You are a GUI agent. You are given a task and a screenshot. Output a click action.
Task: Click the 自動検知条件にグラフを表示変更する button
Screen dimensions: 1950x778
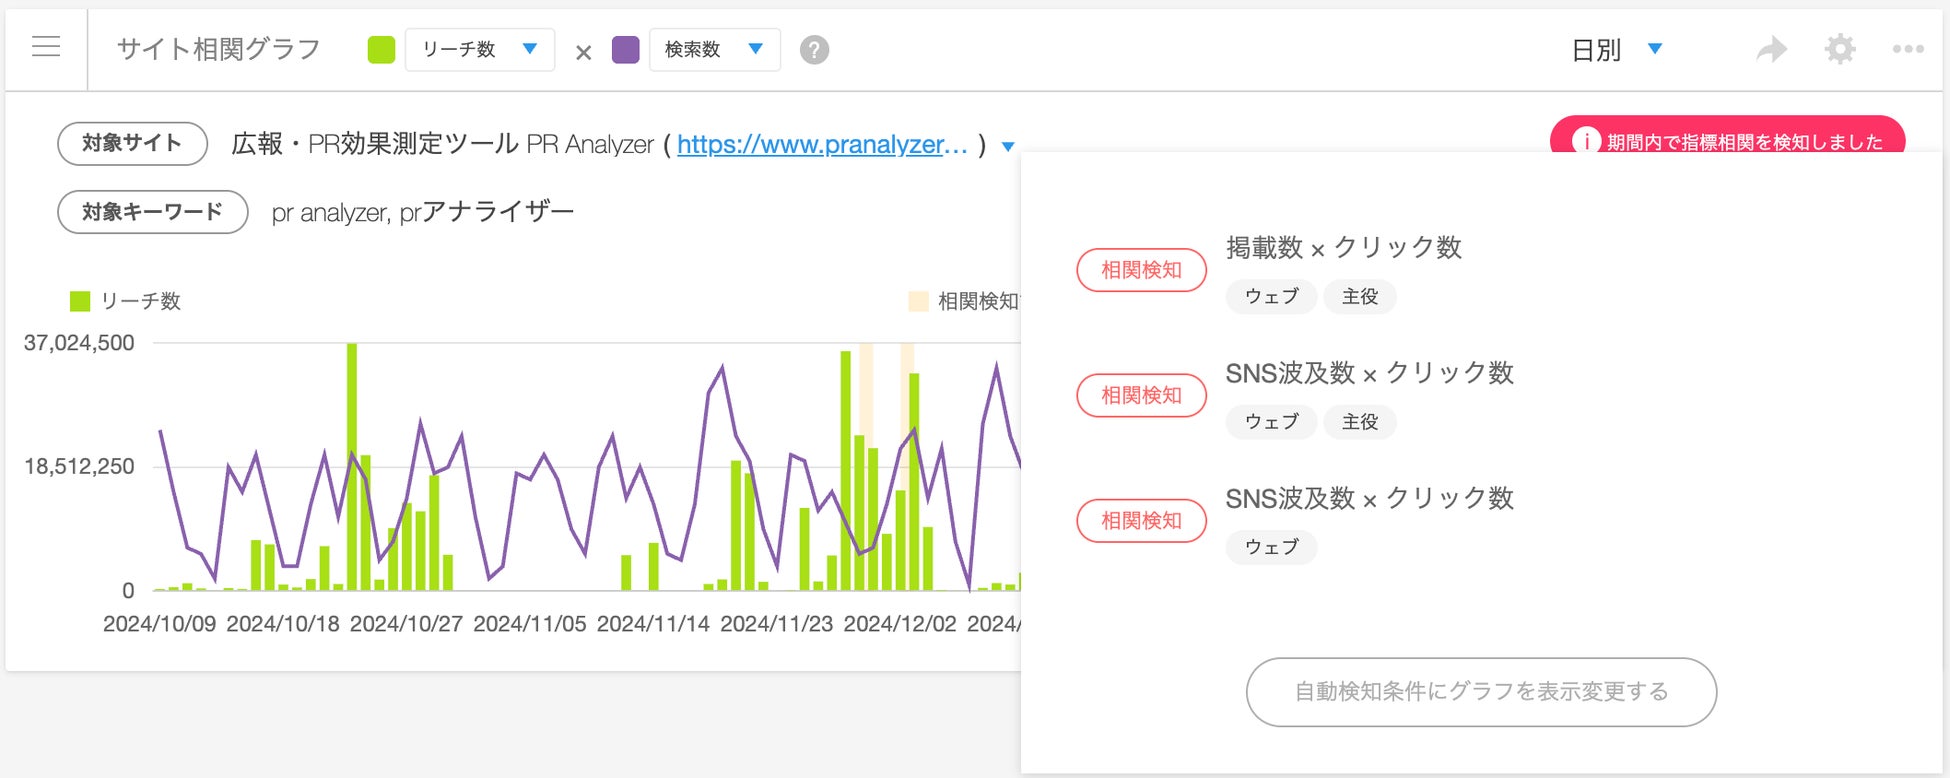(1481, 692)
